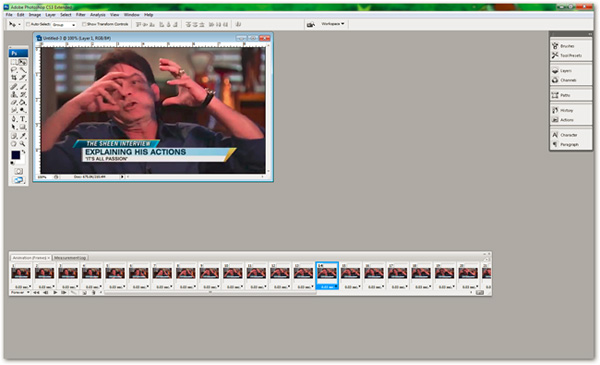Duplicate the selected animation frame

point(85,292)
